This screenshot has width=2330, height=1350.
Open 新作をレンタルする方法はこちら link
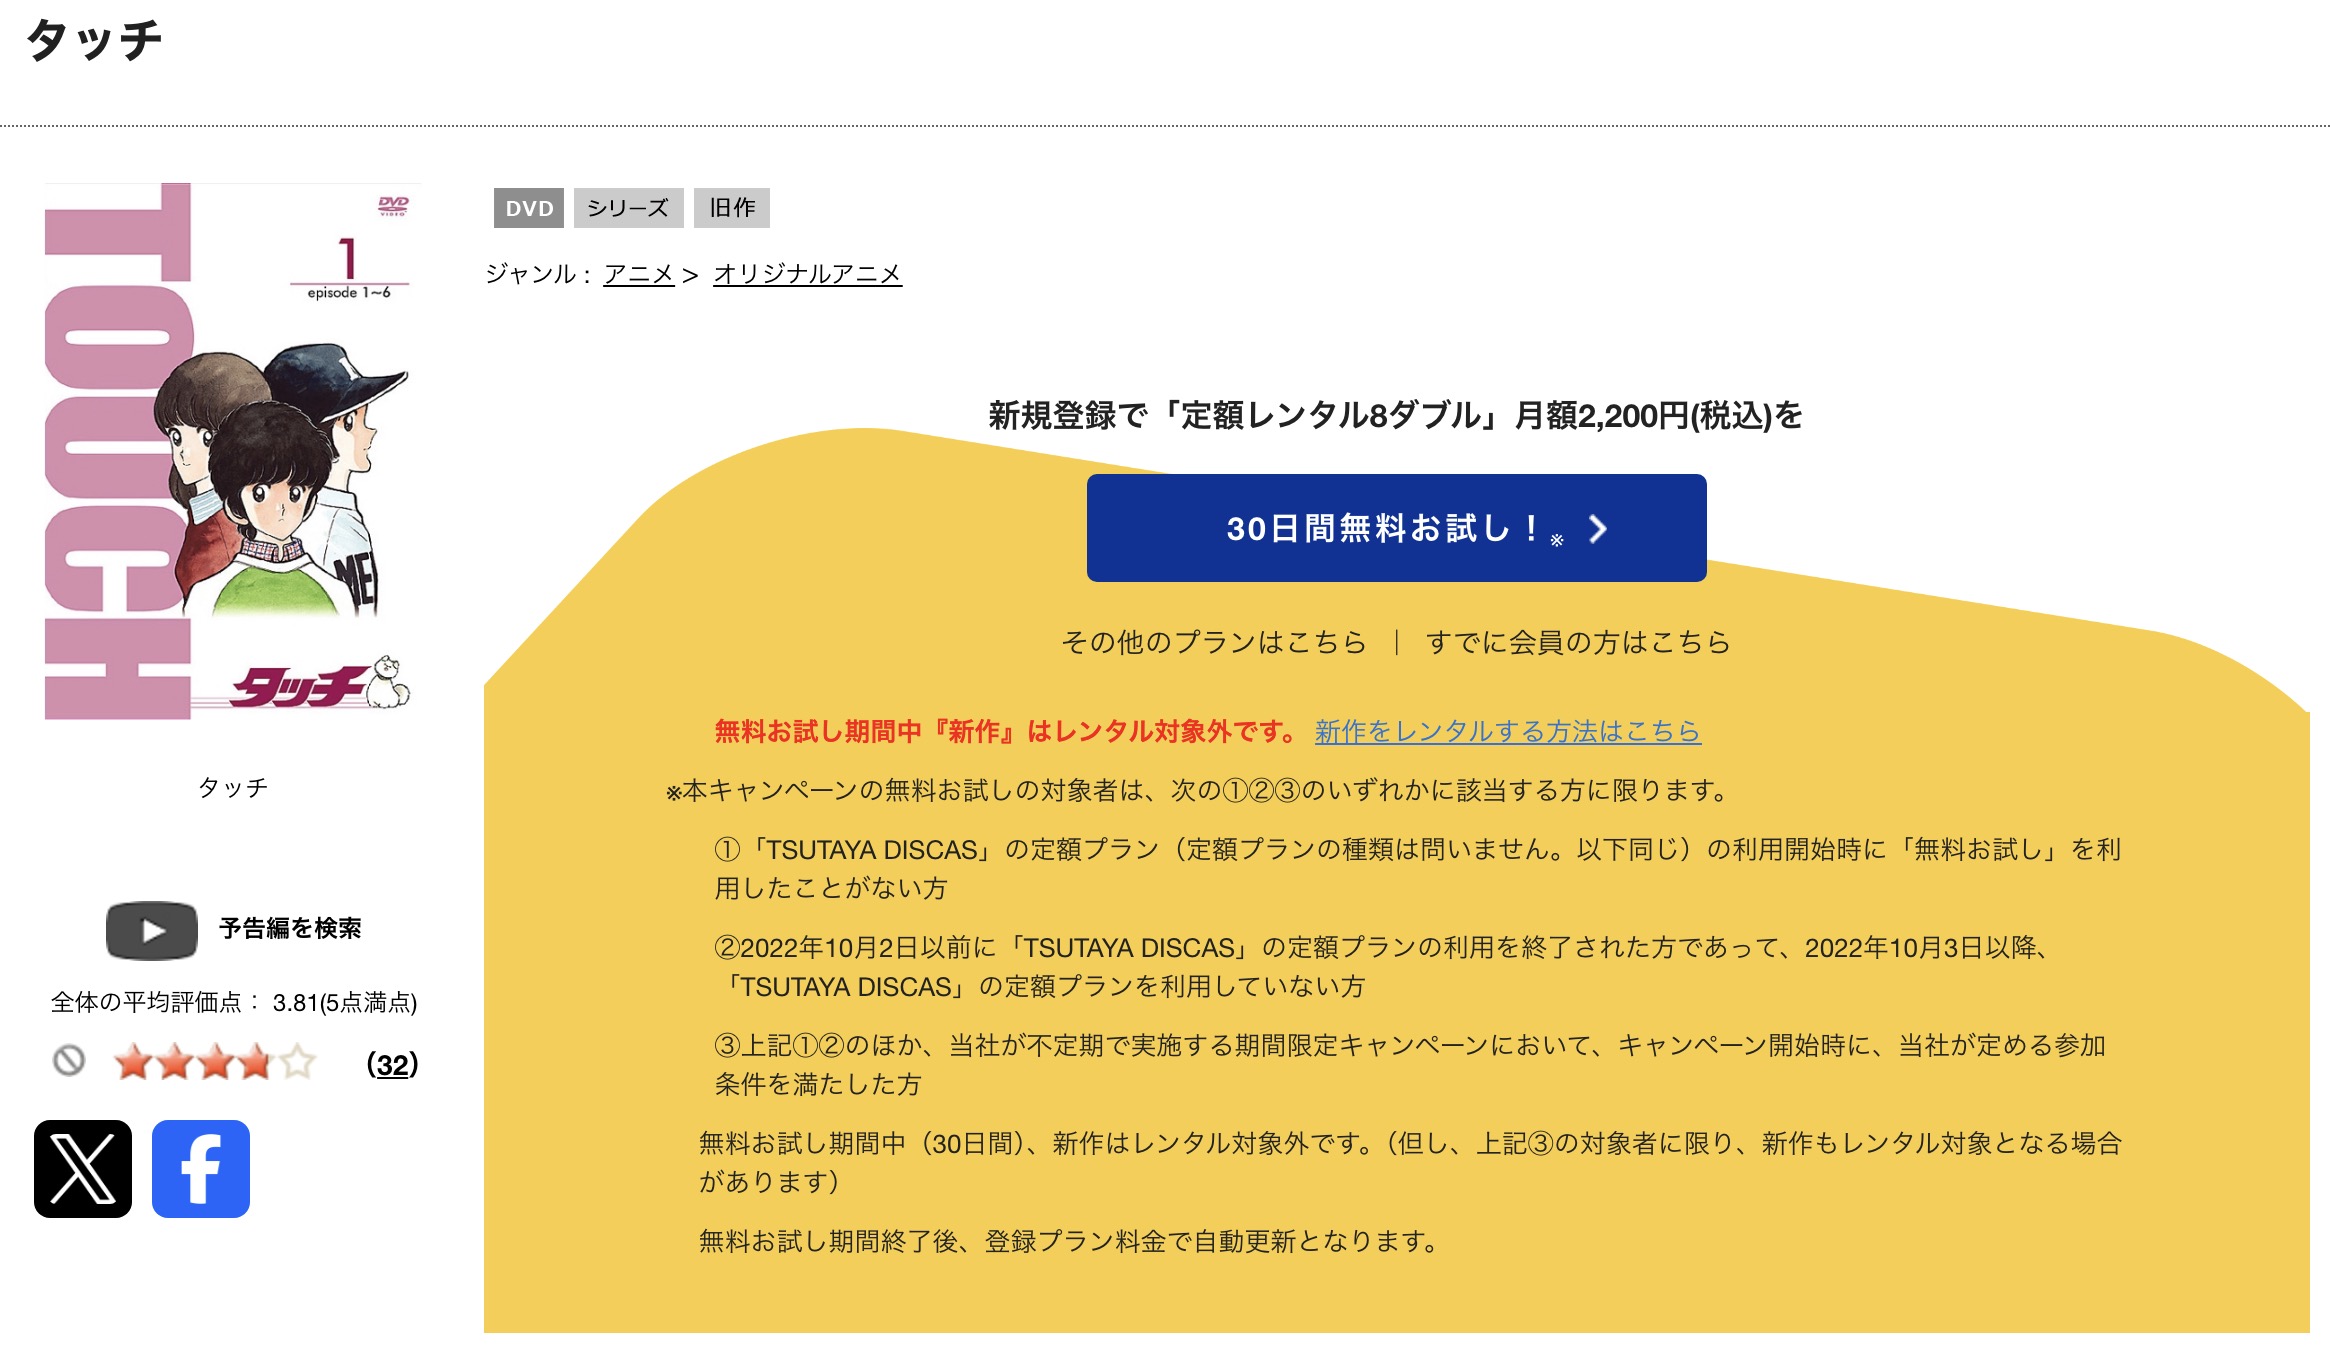[x=1507, y=732]
